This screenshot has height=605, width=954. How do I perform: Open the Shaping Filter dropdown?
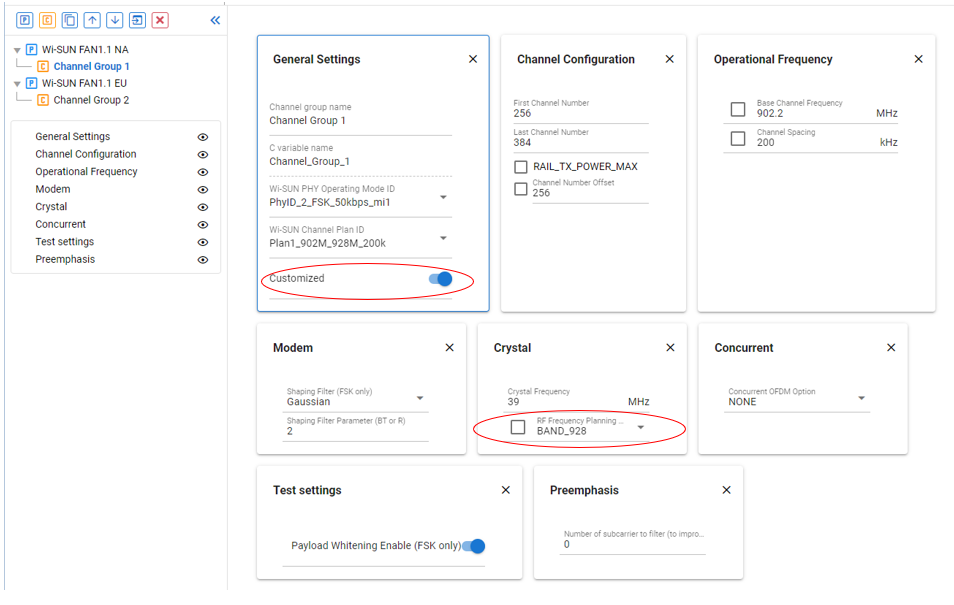pyautogui.click(x=420, y=398)
